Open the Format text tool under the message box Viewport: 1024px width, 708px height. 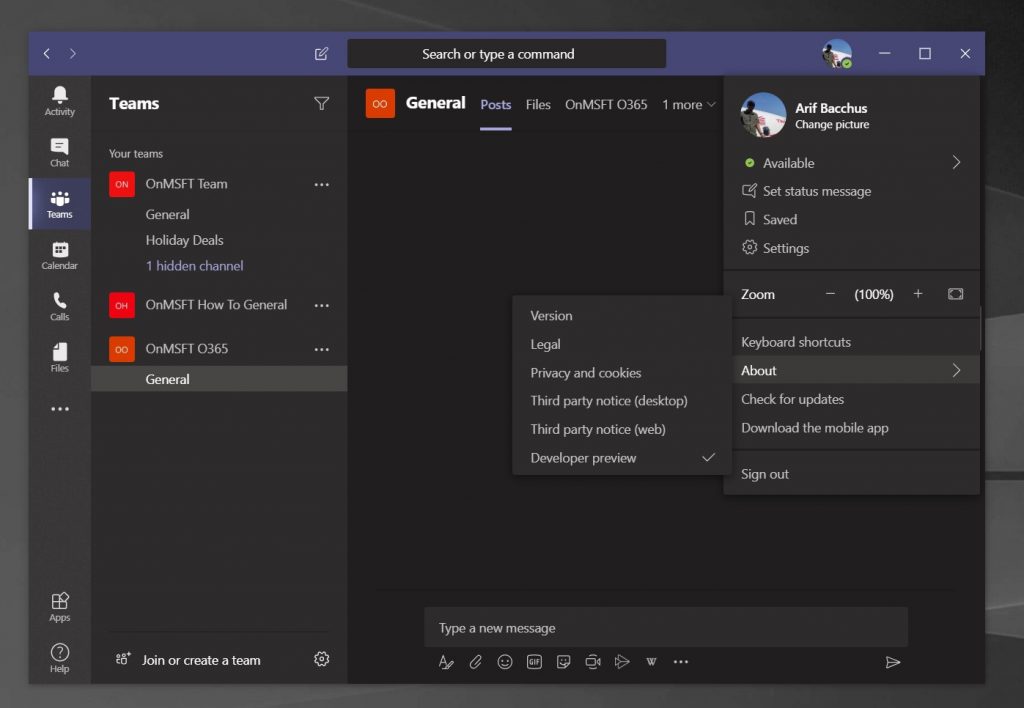pyautogui.click(x=446, y=662)
